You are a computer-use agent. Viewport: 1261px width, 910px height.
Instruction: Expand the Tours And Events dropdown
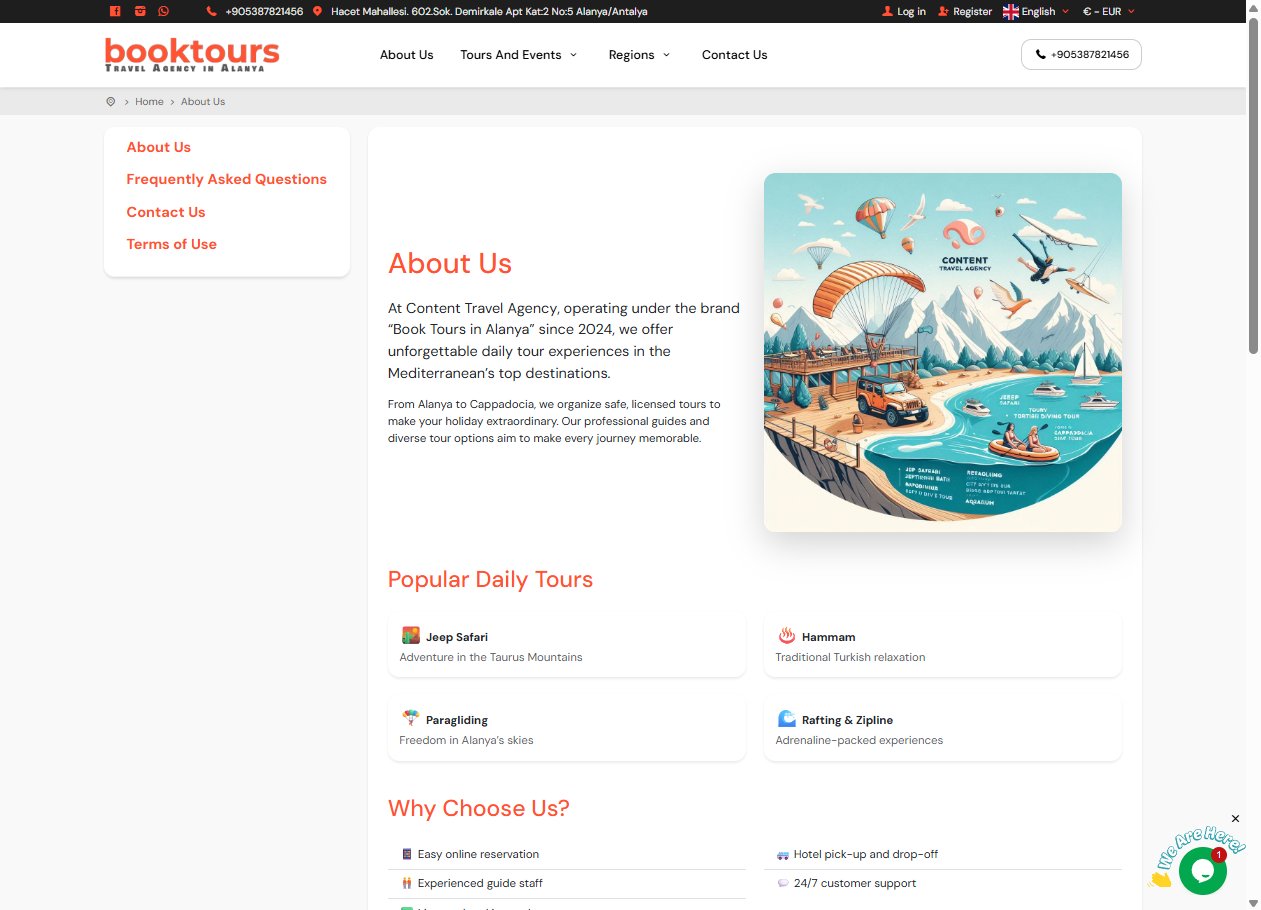pos(519,55)
